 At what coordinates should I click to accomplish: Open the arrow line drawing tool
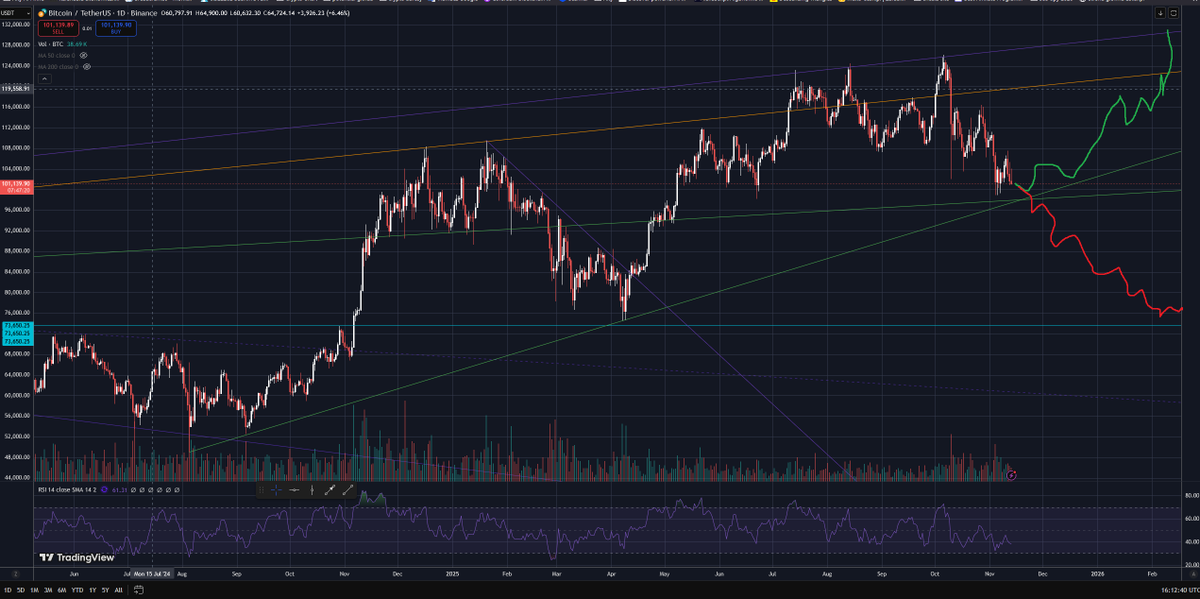point(330,490)
